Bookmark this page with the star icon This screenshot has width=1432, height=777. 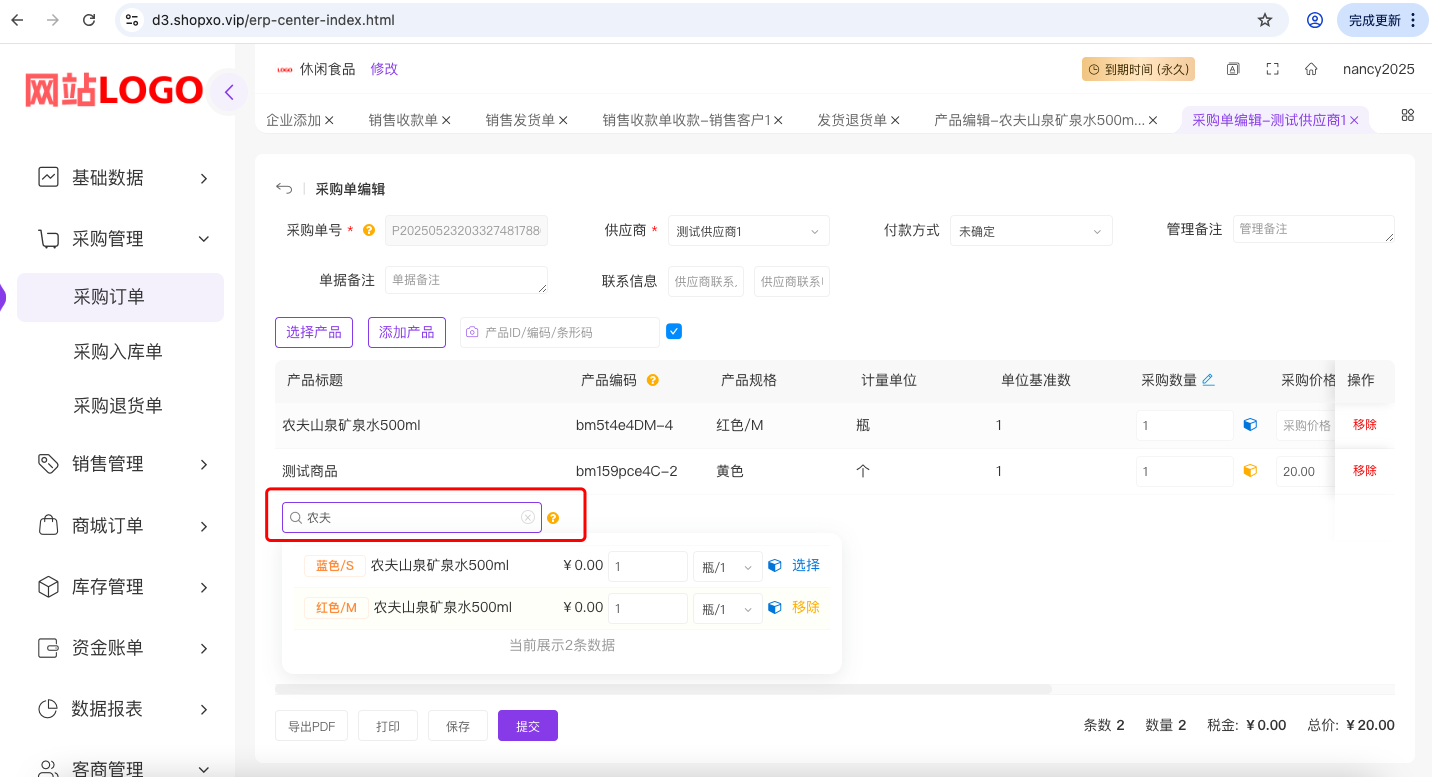coord(1265,20)
